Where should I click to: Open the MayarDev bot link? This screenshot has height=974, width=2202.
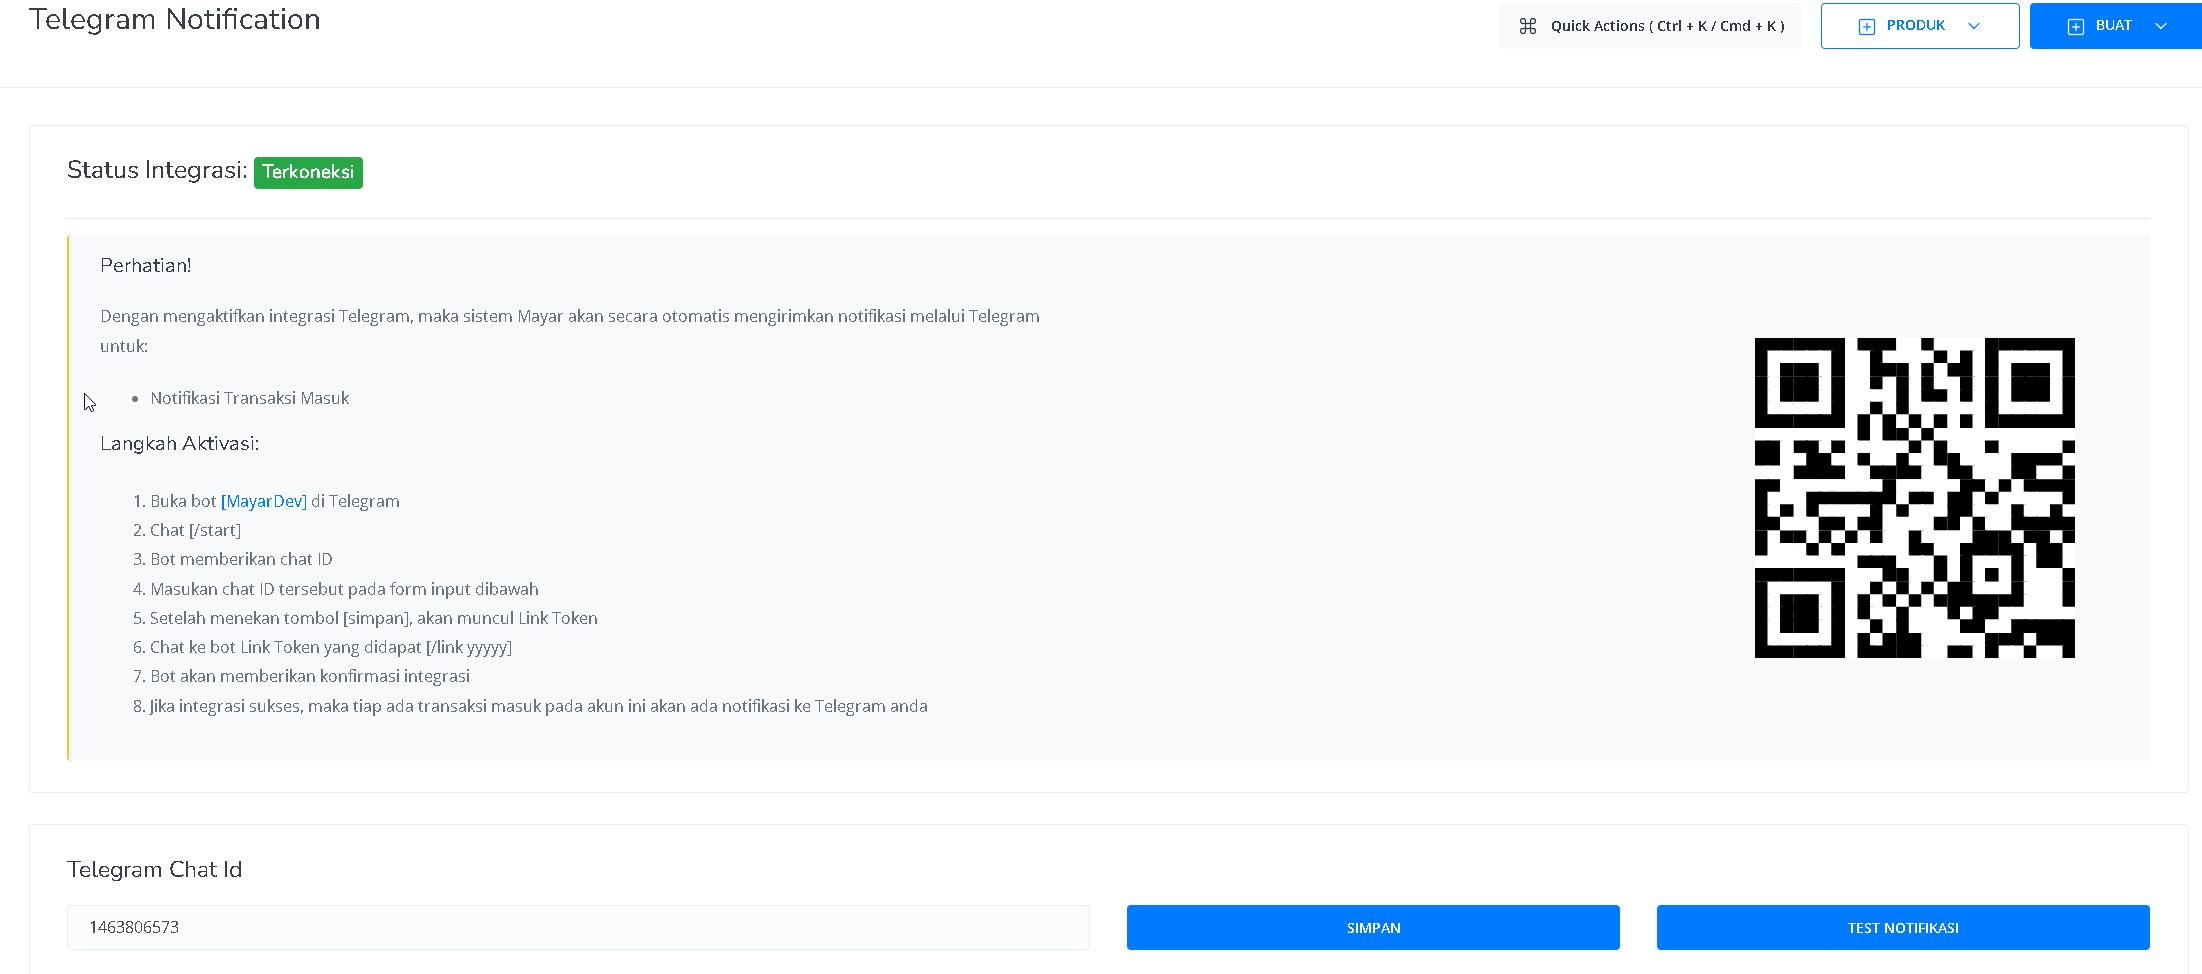tap(264, 501)
